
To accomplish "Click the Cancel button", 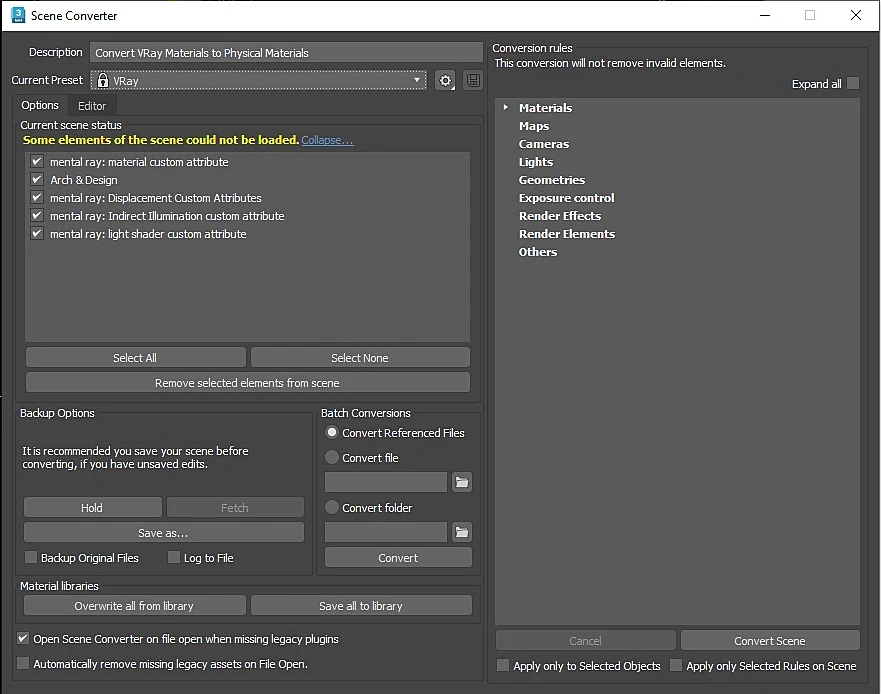I will coord(585,641).
